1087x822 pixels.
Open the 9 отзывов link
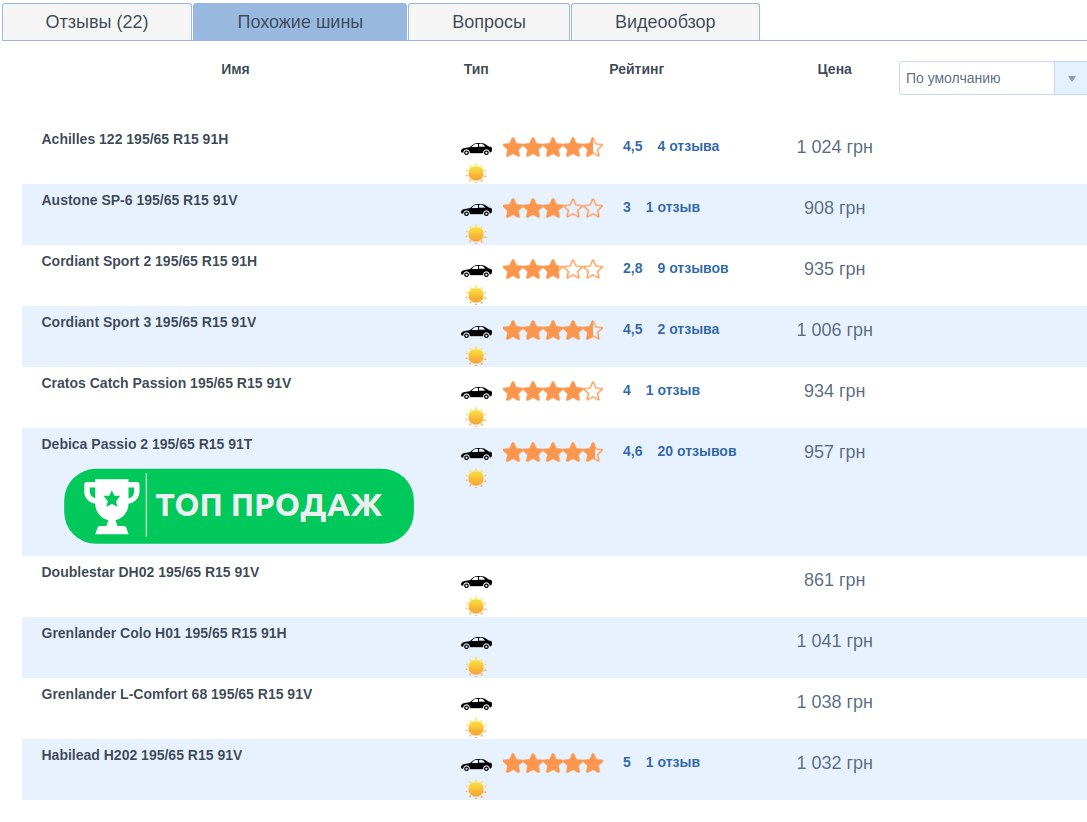(x=693, y=268)
